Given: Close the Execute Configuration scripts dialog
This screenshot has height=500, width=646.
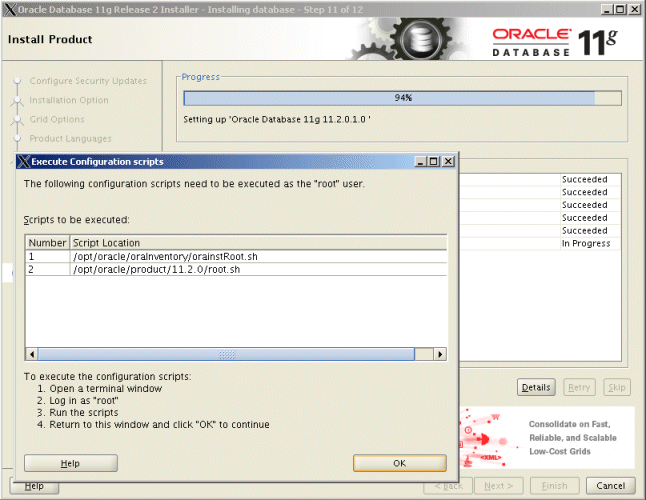Looking at the screenshot, I should pos(448,161).
